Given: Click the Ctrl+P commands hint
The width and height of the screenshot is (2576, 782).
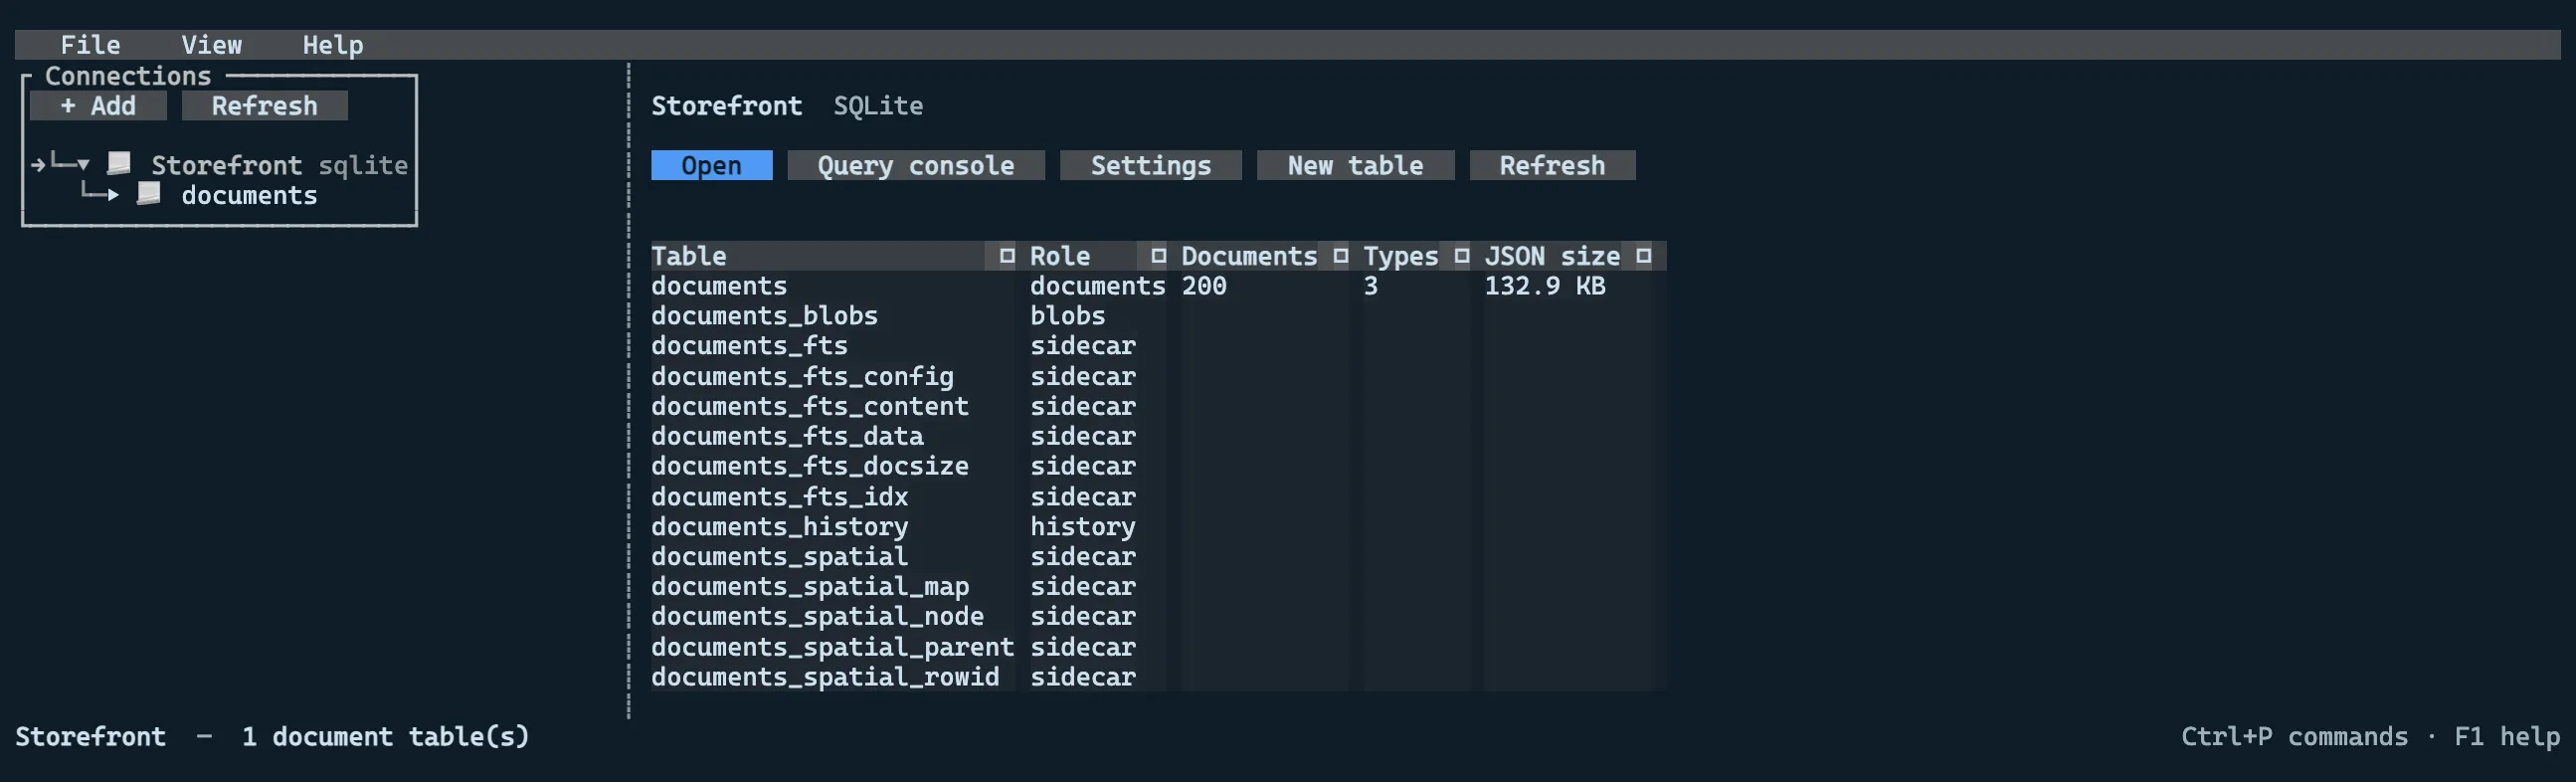Looking at the screenshot, I should (x=2295, y=737).
